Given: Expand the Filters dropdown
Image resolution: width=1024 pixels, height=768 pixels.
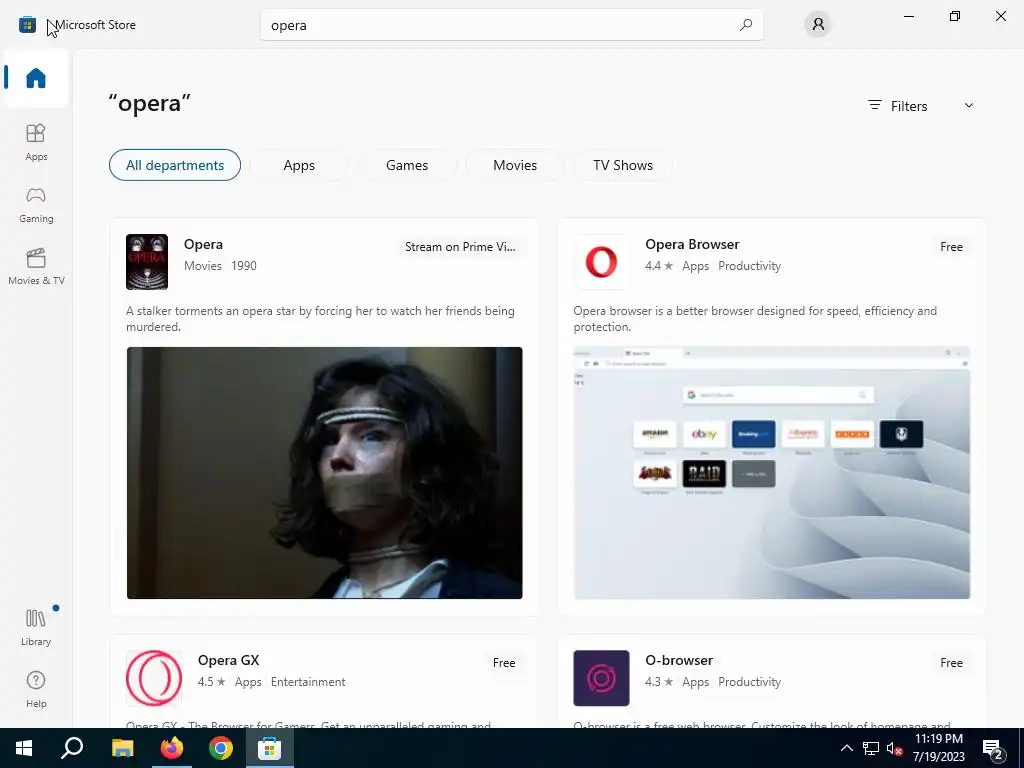Looking at the screenshot, I should click(x=921, y=106).
